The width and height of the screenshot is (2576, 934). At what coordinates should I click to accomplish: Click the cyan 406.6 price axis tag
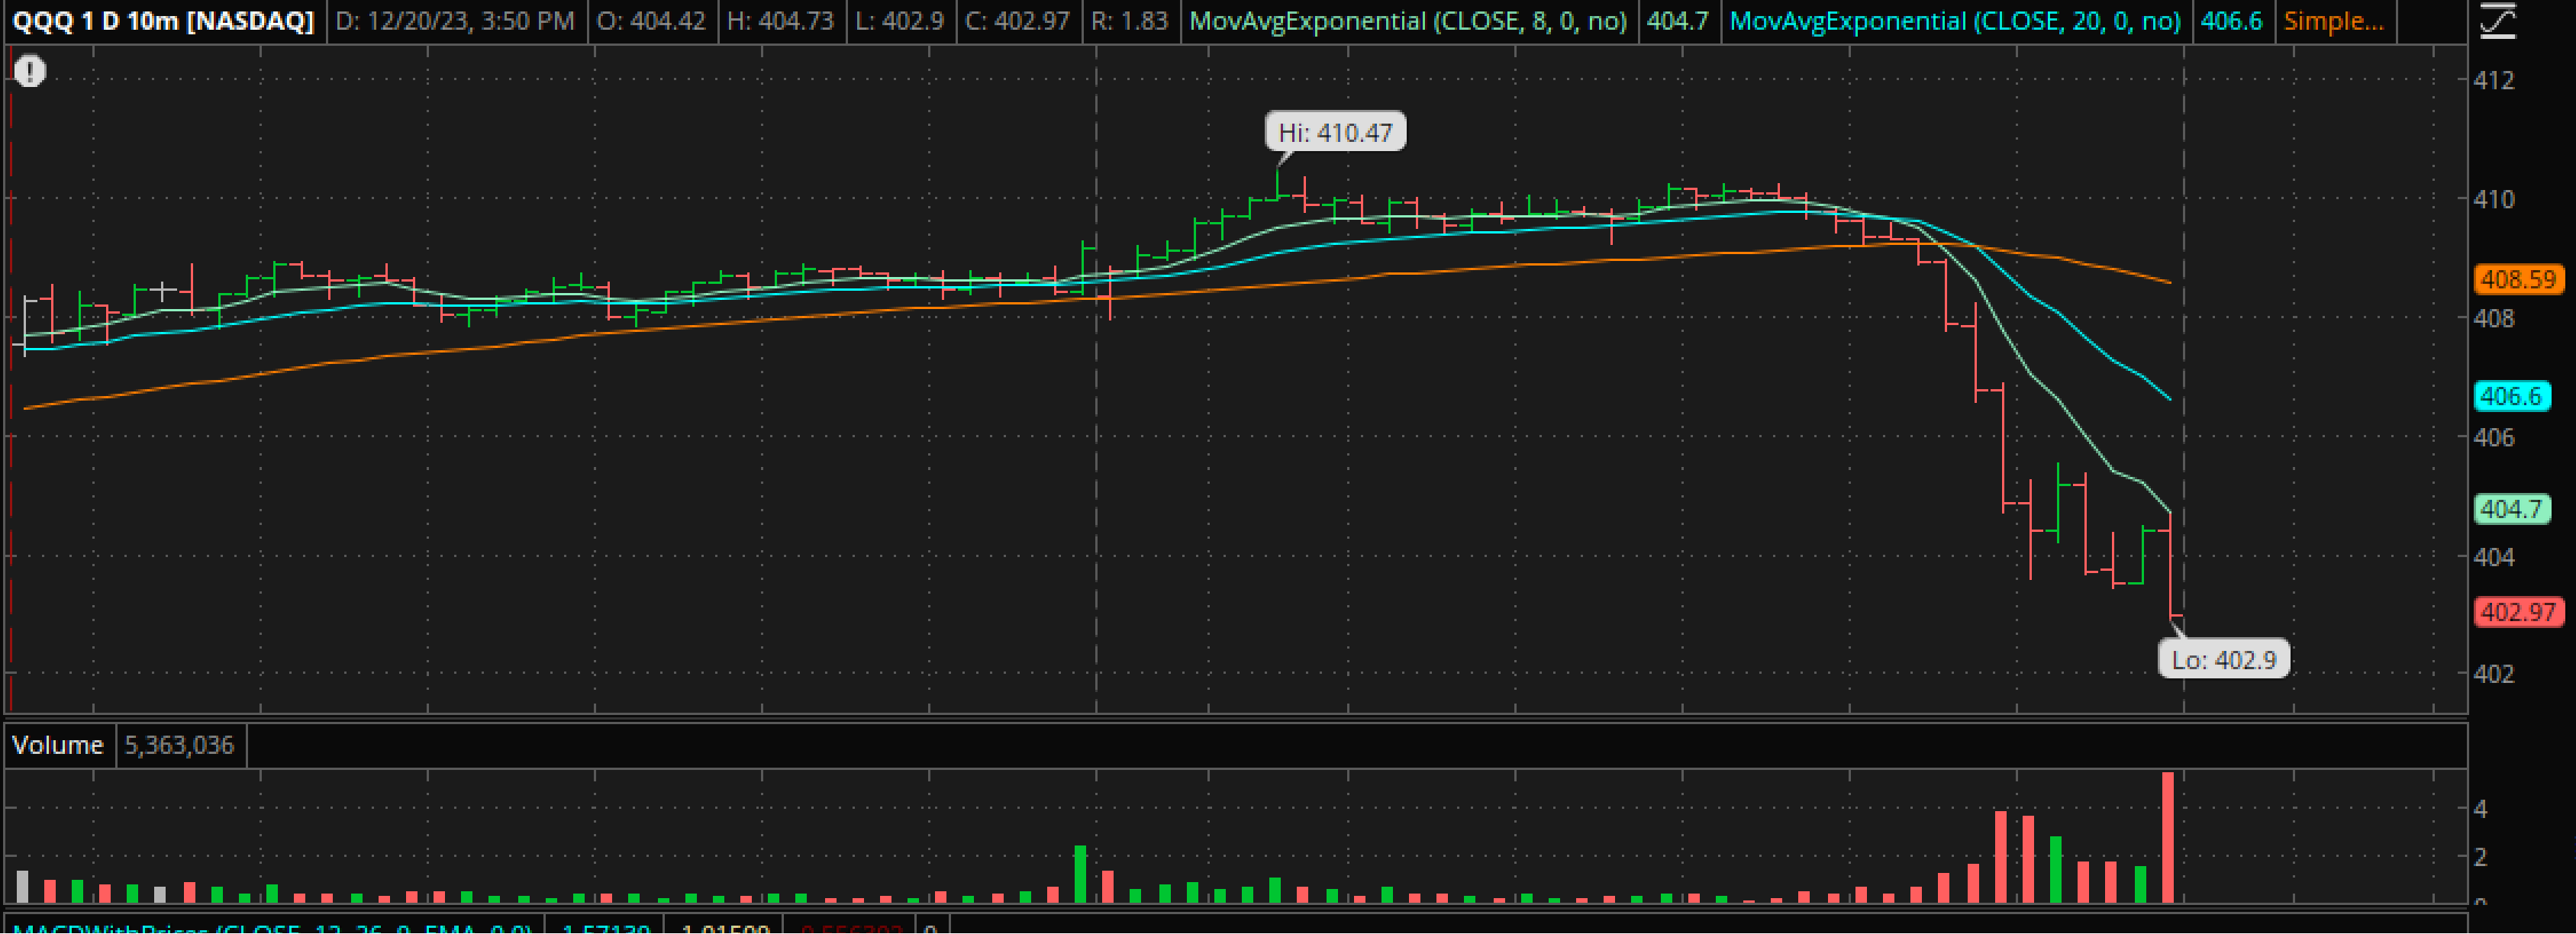click(2511, 396)
